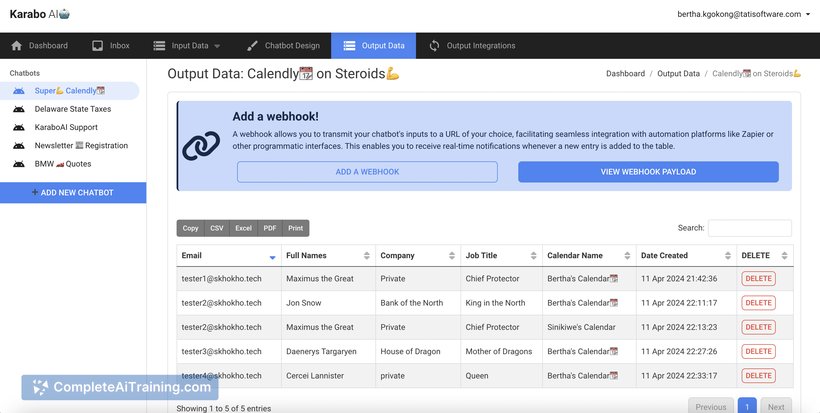This screenshot has height=413, width=820.
Task: Select BMW Quotes chatbot
Action: coord(63,164)
